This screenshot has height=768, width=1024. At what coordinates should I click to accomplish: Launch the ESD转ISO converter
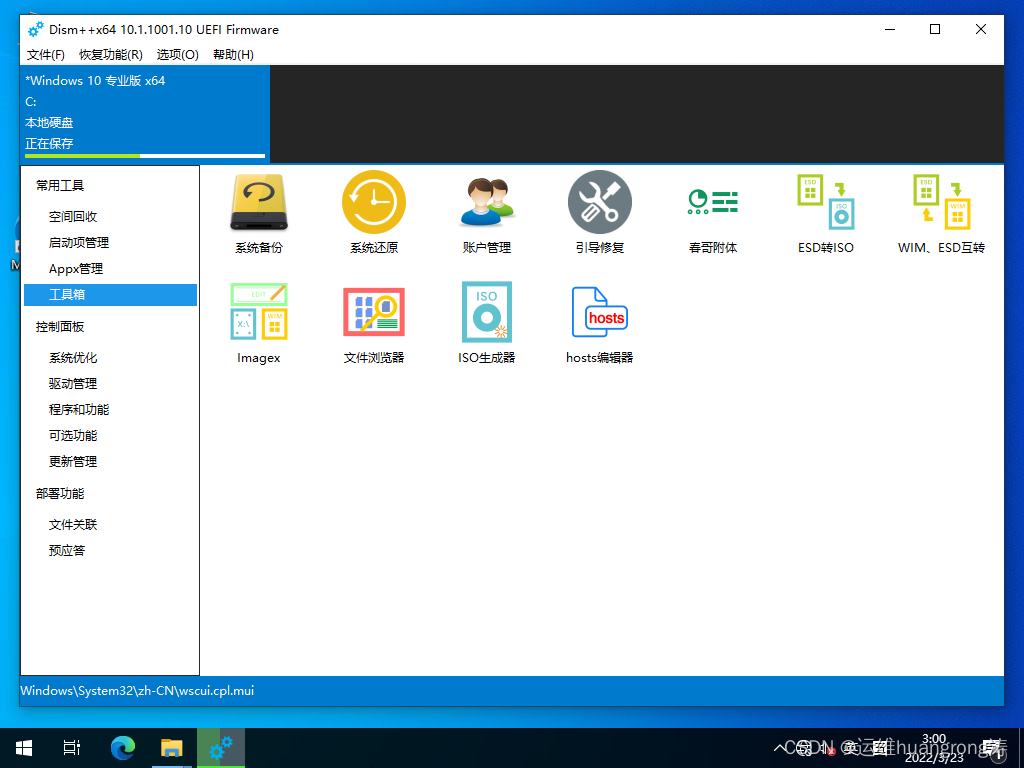click(x=825, y=212)
